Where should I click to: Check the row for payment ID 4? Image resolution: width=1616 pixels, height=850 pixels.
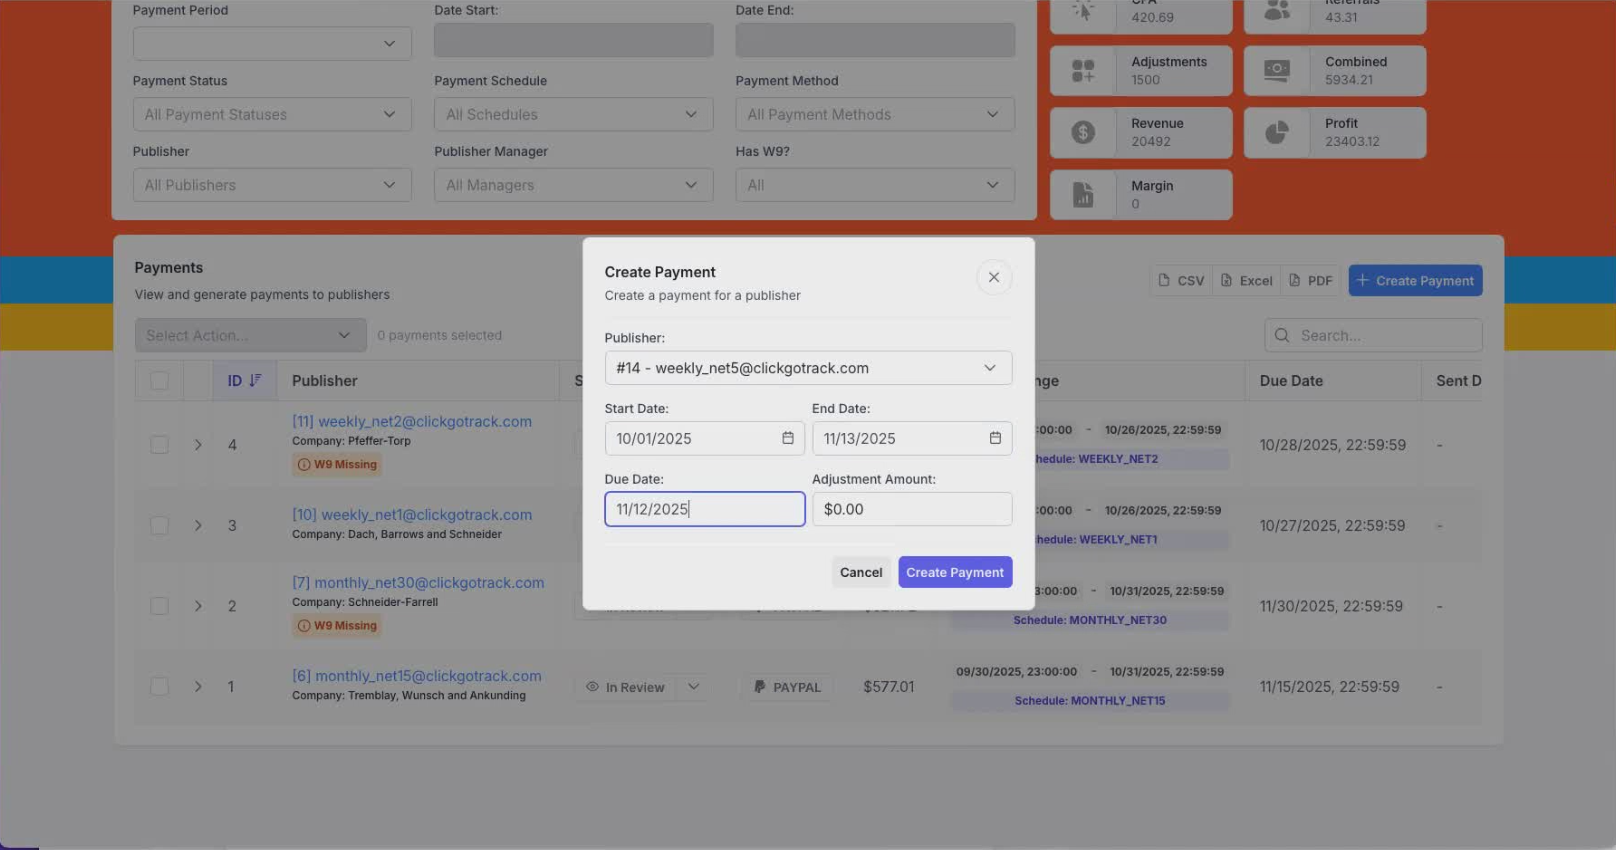159,444
